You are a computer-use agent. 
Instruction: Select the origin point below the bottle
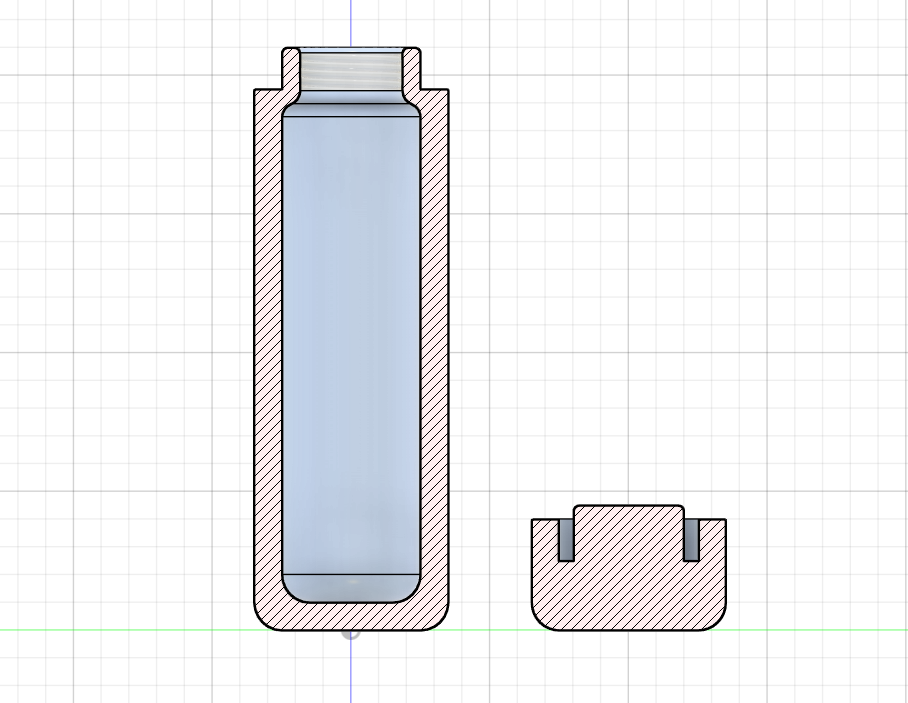(351, 632)
